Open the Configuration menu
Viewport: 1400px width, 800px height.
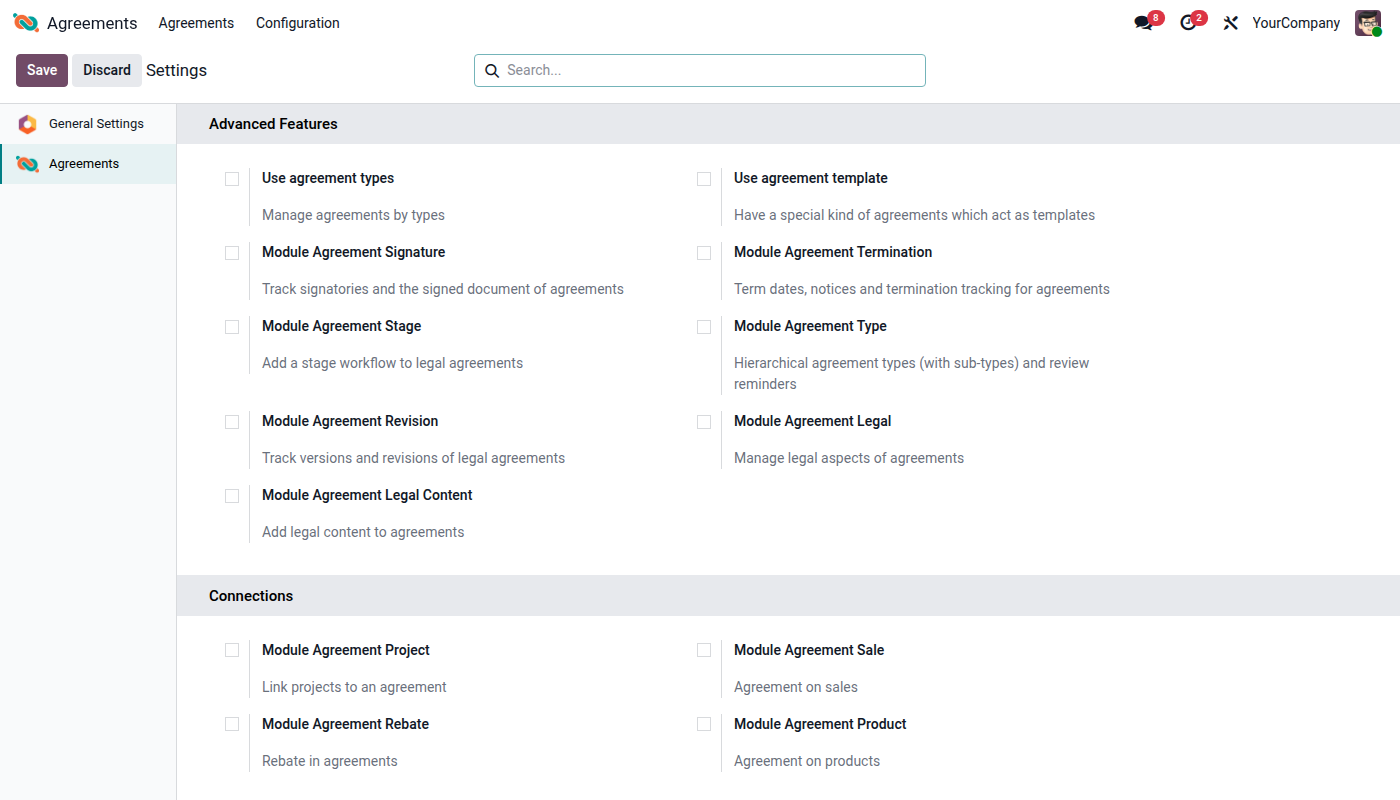[298, 23]
